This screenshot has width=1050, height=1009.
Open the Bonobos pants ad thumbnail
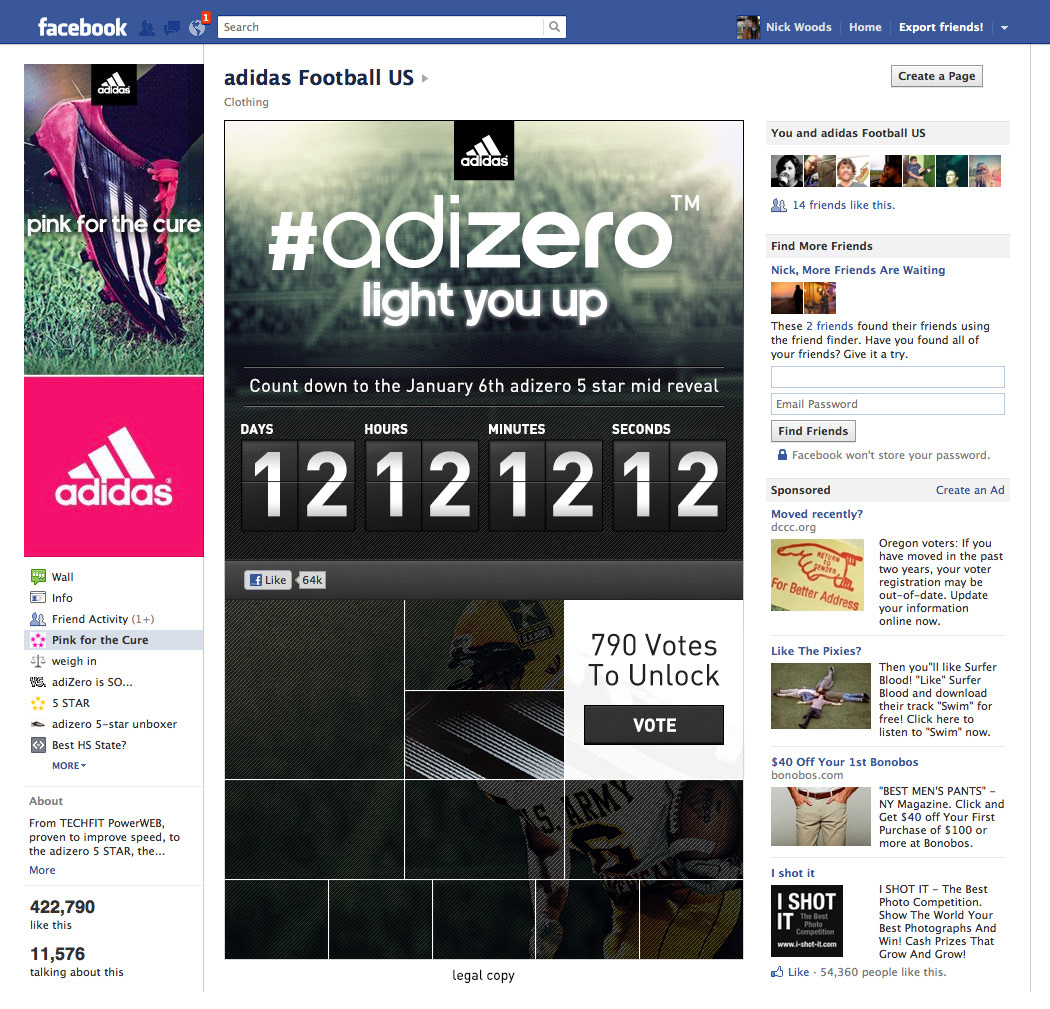(820, 816)
